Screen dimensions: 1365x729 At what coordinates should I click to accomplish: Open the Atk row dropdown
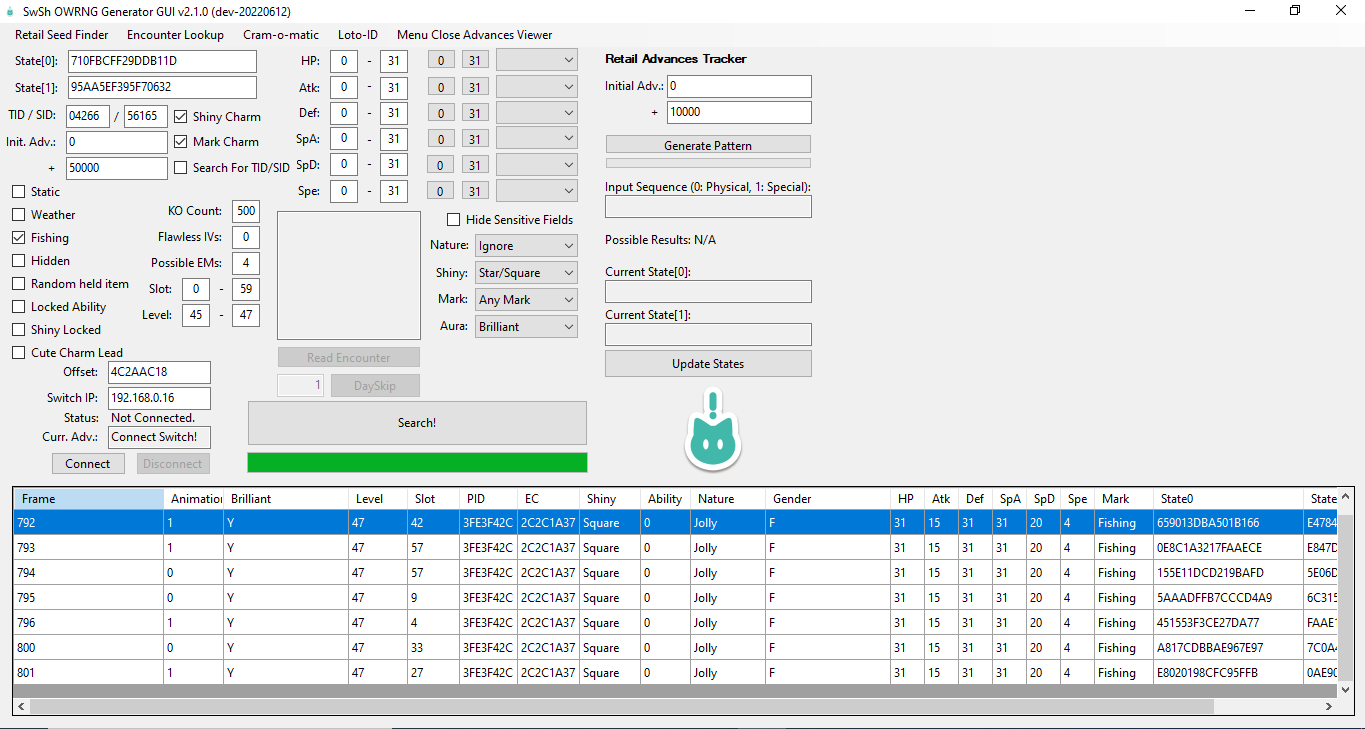[537, 87]
